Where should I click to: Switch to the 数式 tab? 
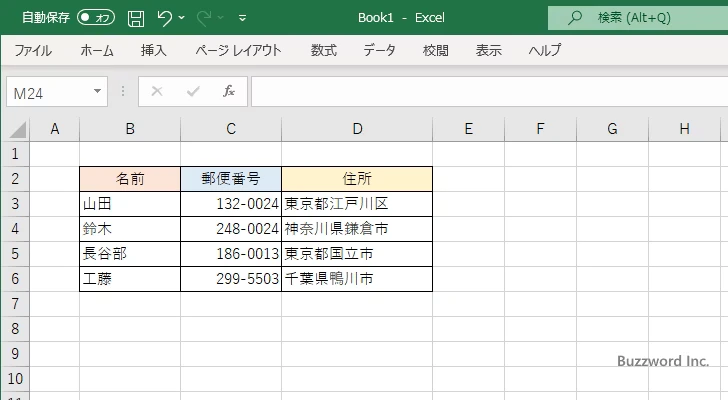324,50
